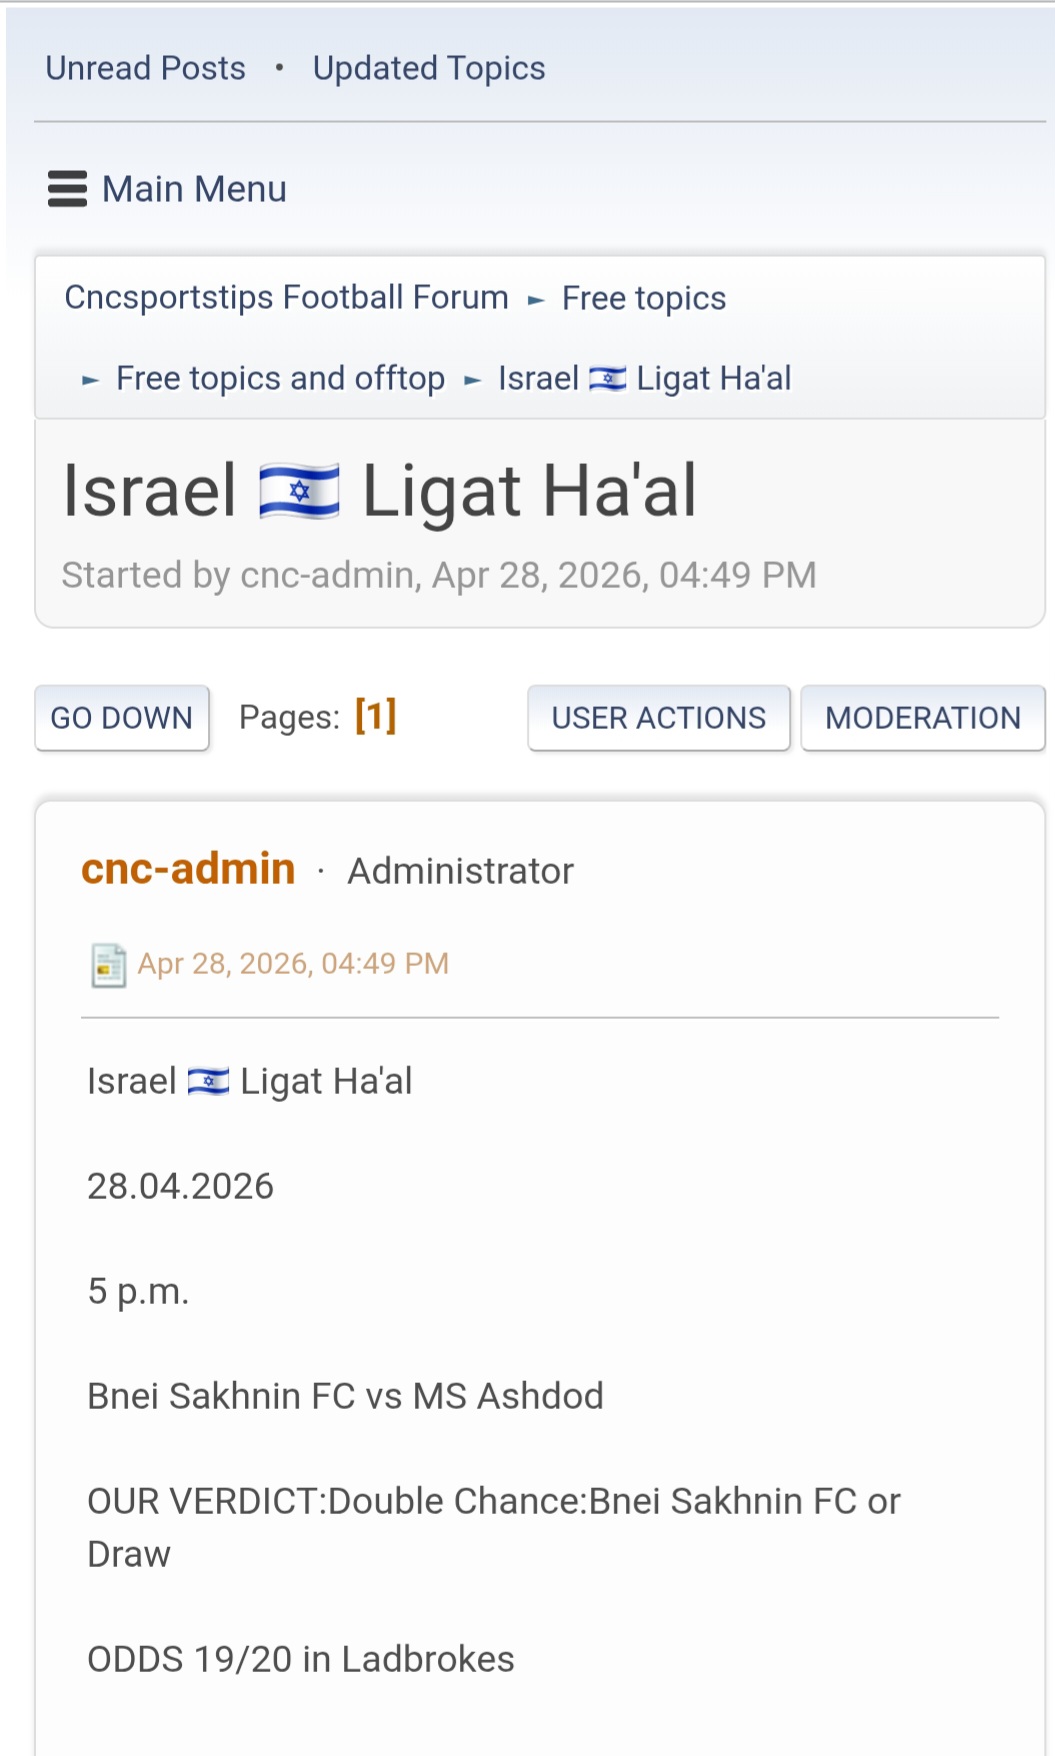Click the arrow before Free topics and offtop
The height and width of the screenshot is (1756, 1055).
pyautogui.click(x=90, y=380)
